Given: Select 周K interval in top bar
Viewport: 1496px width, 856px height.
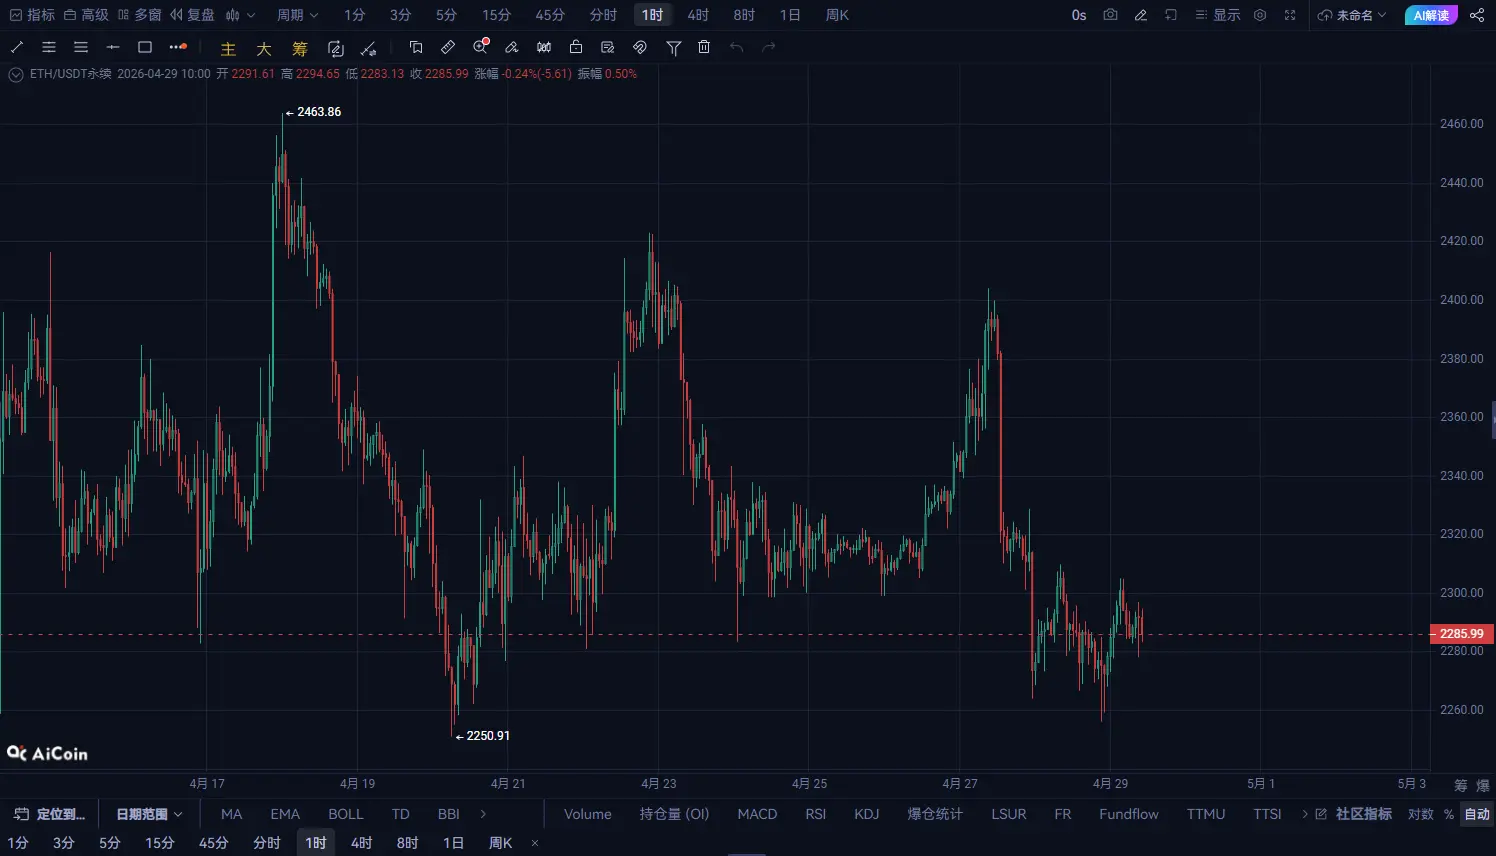Looking at the screenshot, I should pyautogui.click(x=837, y=15).
